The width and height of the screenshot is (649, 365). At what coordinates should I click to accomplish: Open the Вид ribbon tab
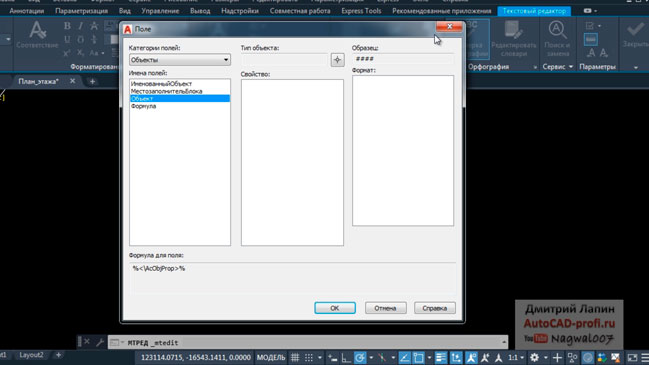pyautogui.click(x=125, y=11)
